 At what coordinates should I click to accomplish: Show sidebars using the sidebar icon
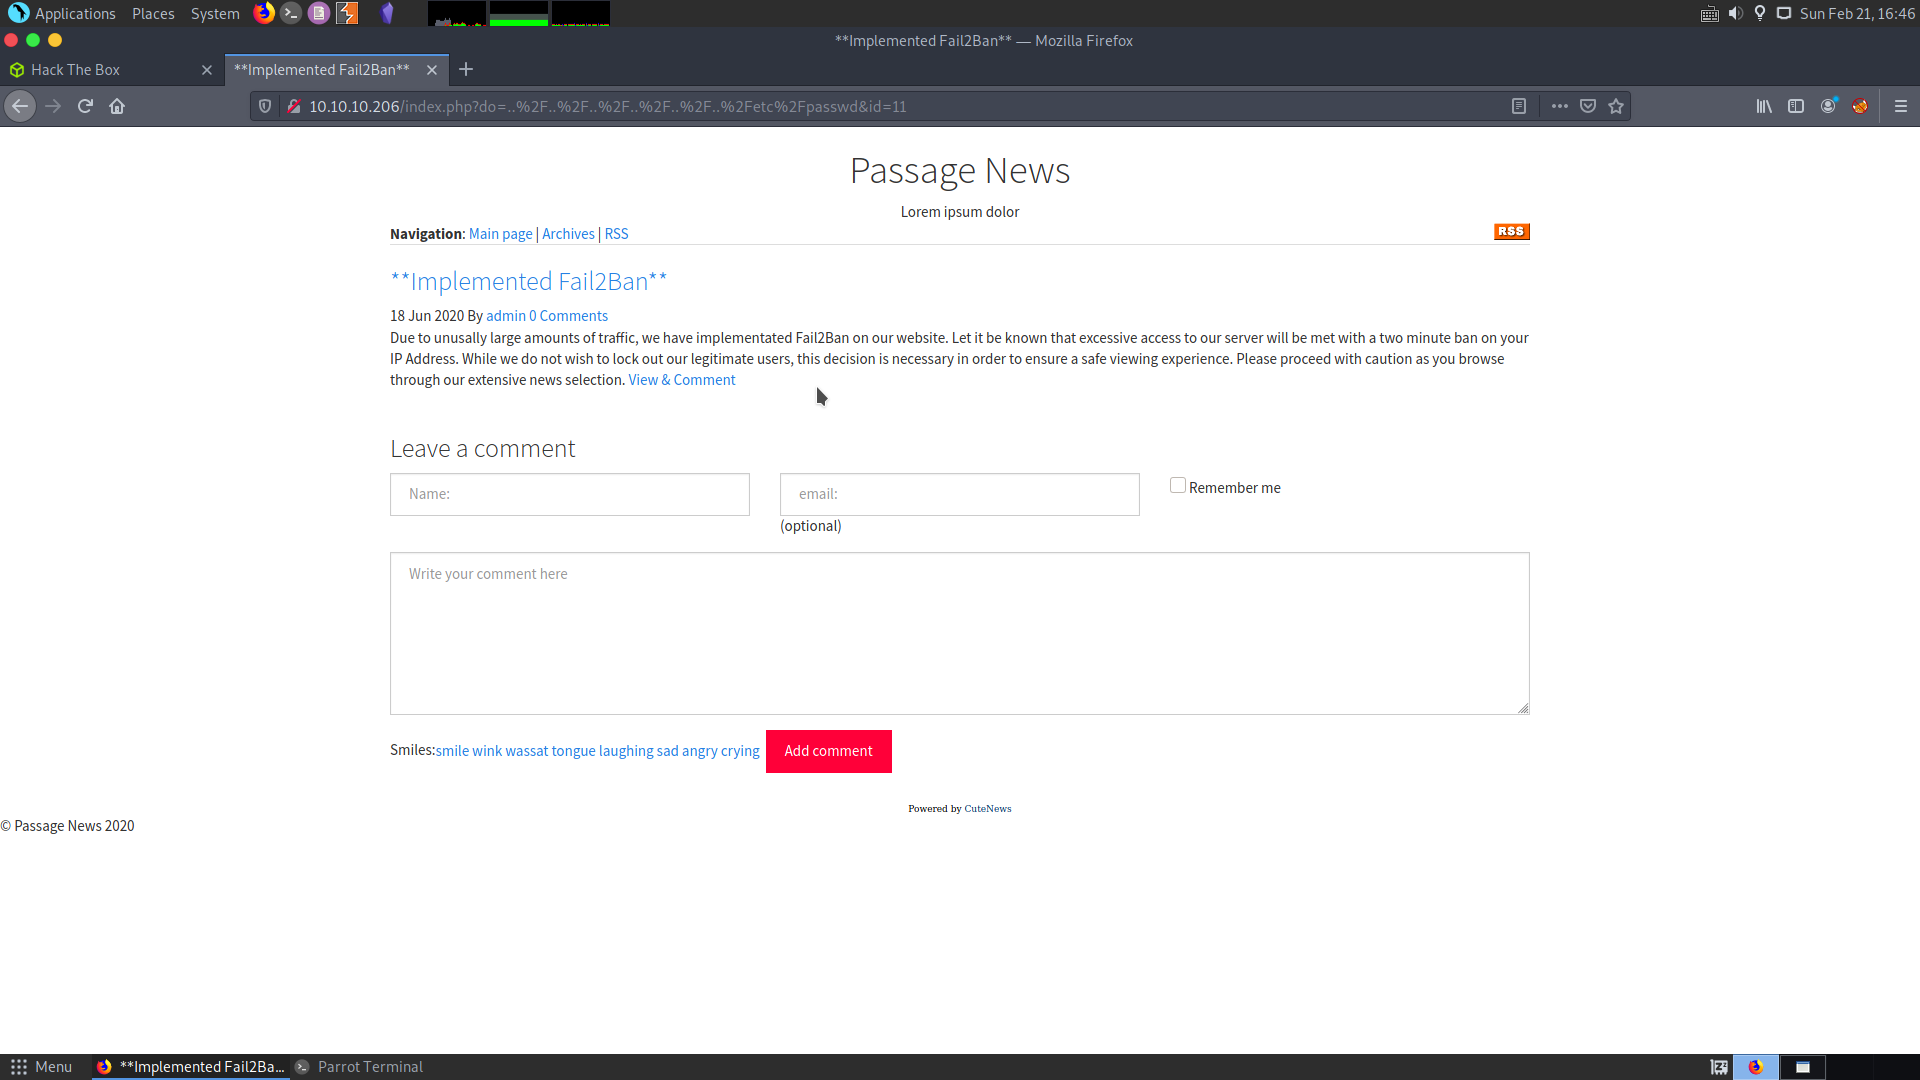coord(1796,106)
